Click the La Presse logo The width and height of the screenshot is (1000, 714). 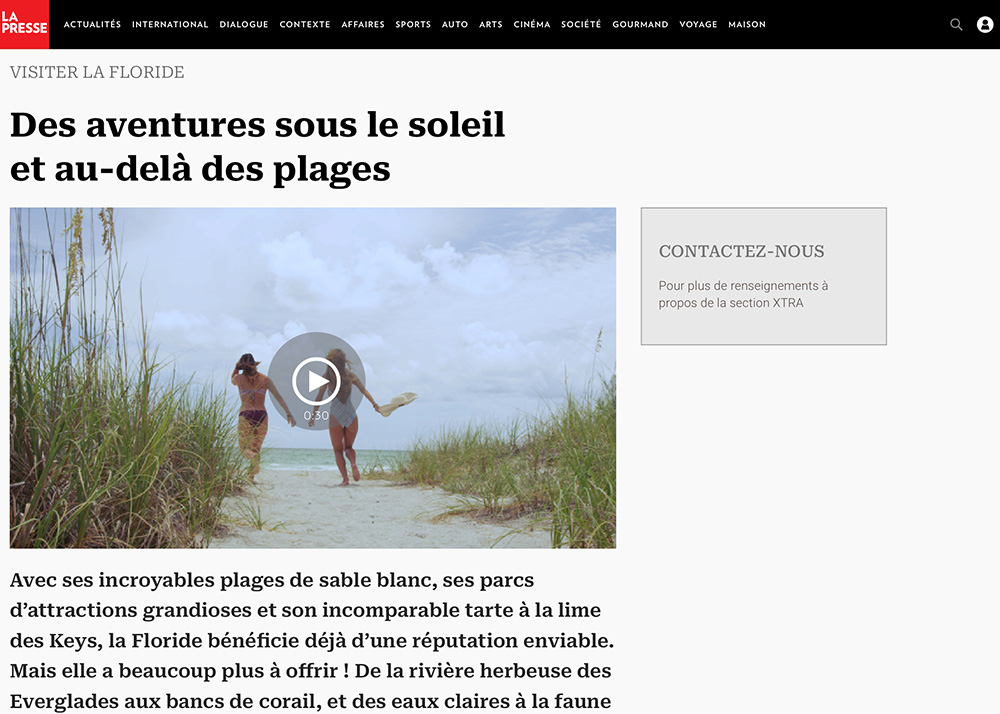pos(24,24)
